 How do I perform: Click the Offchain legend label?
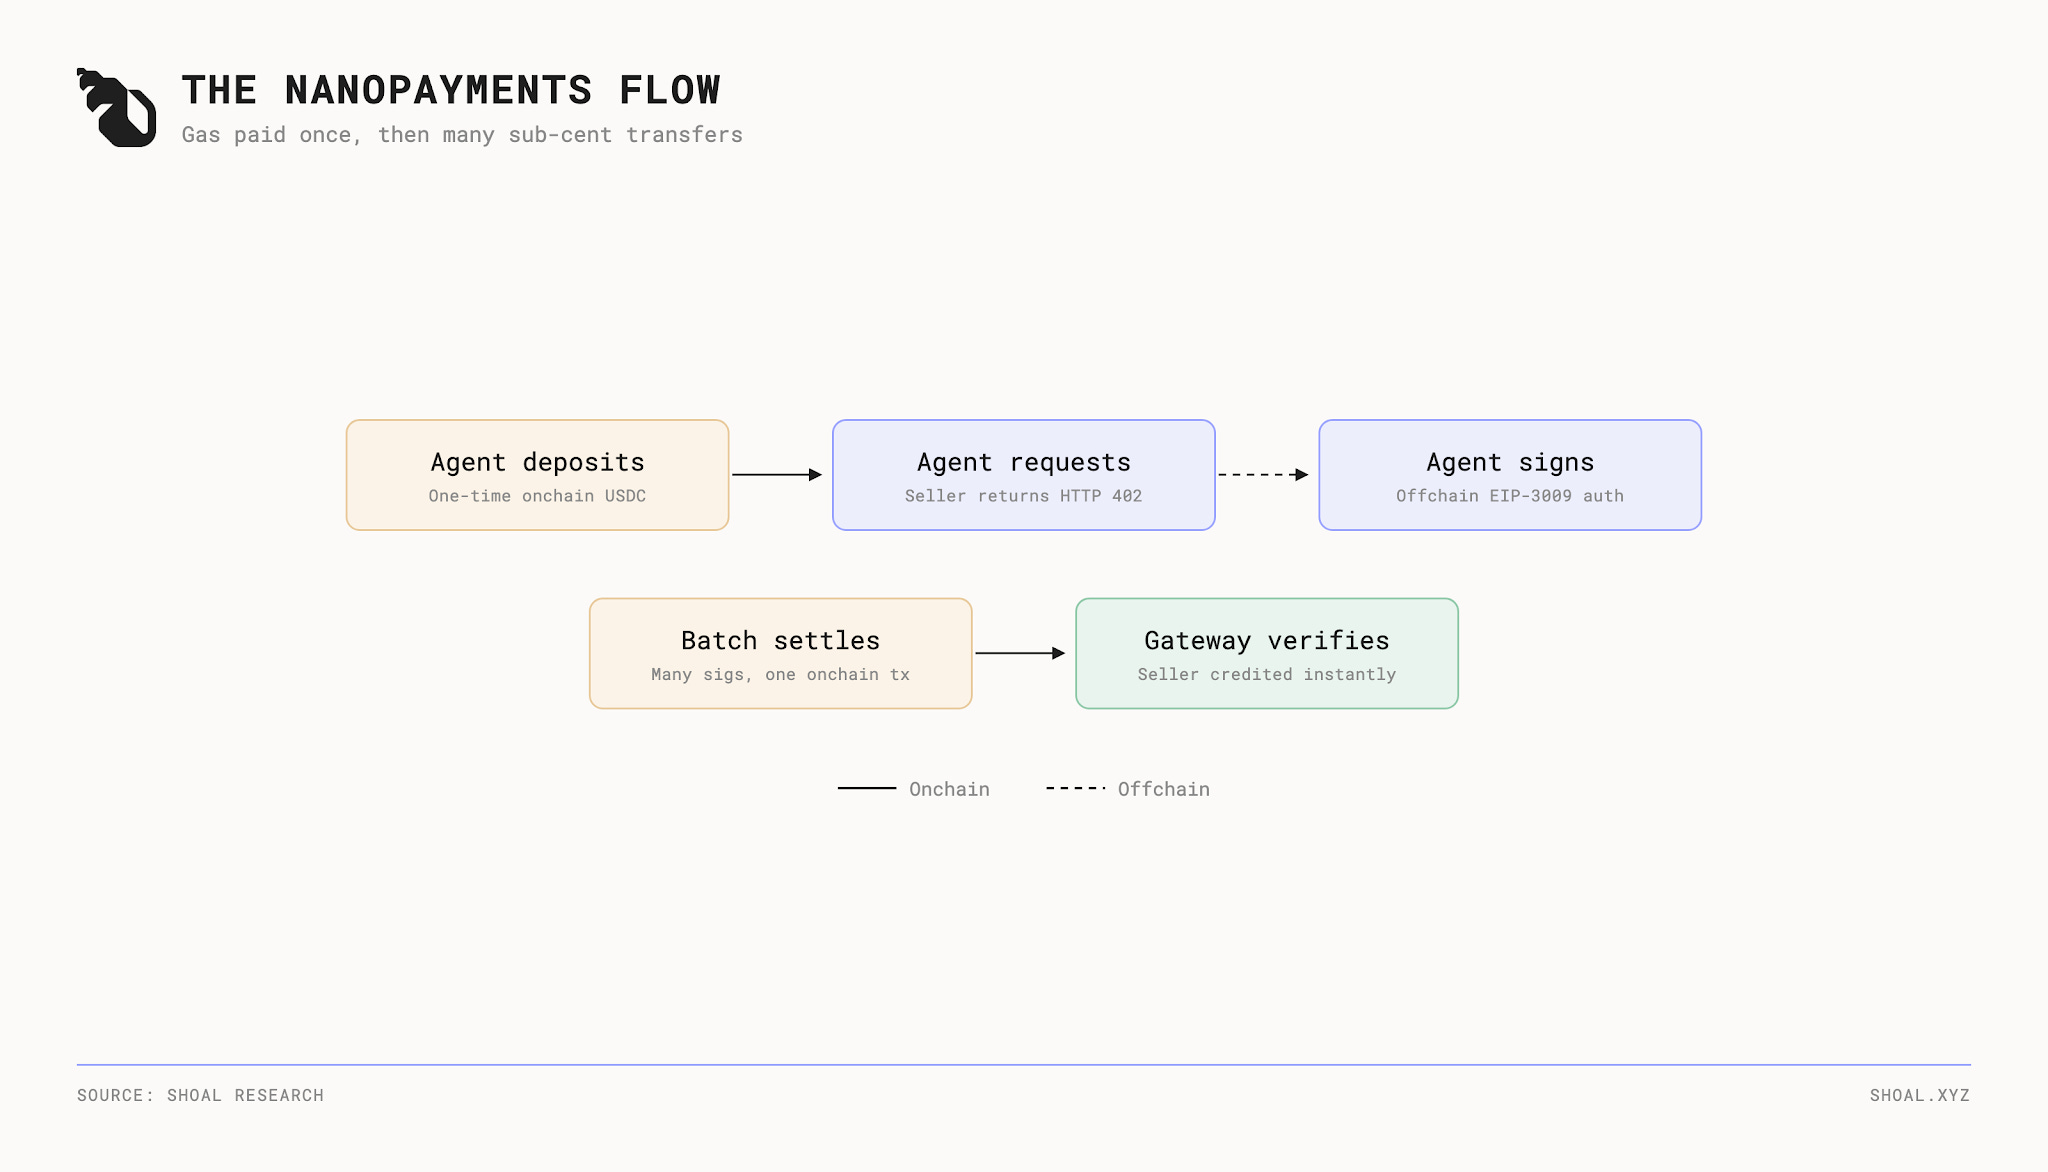click(1164, 789)
